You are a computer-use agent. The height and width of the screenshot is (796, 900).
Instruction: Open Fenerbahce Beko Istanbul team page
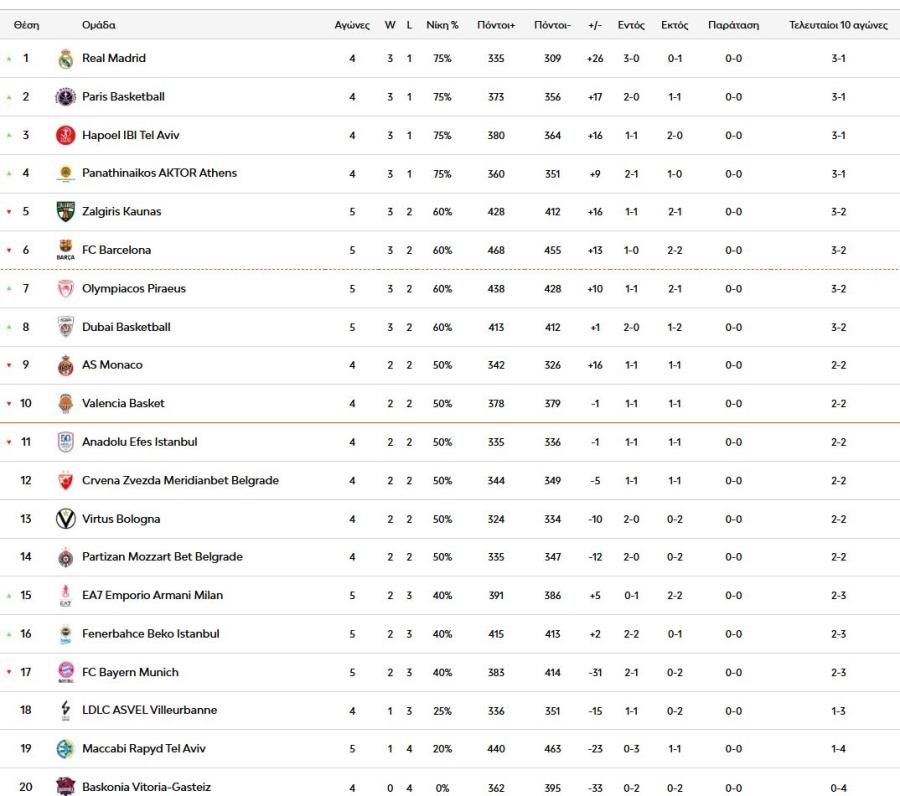pos(150,634)
